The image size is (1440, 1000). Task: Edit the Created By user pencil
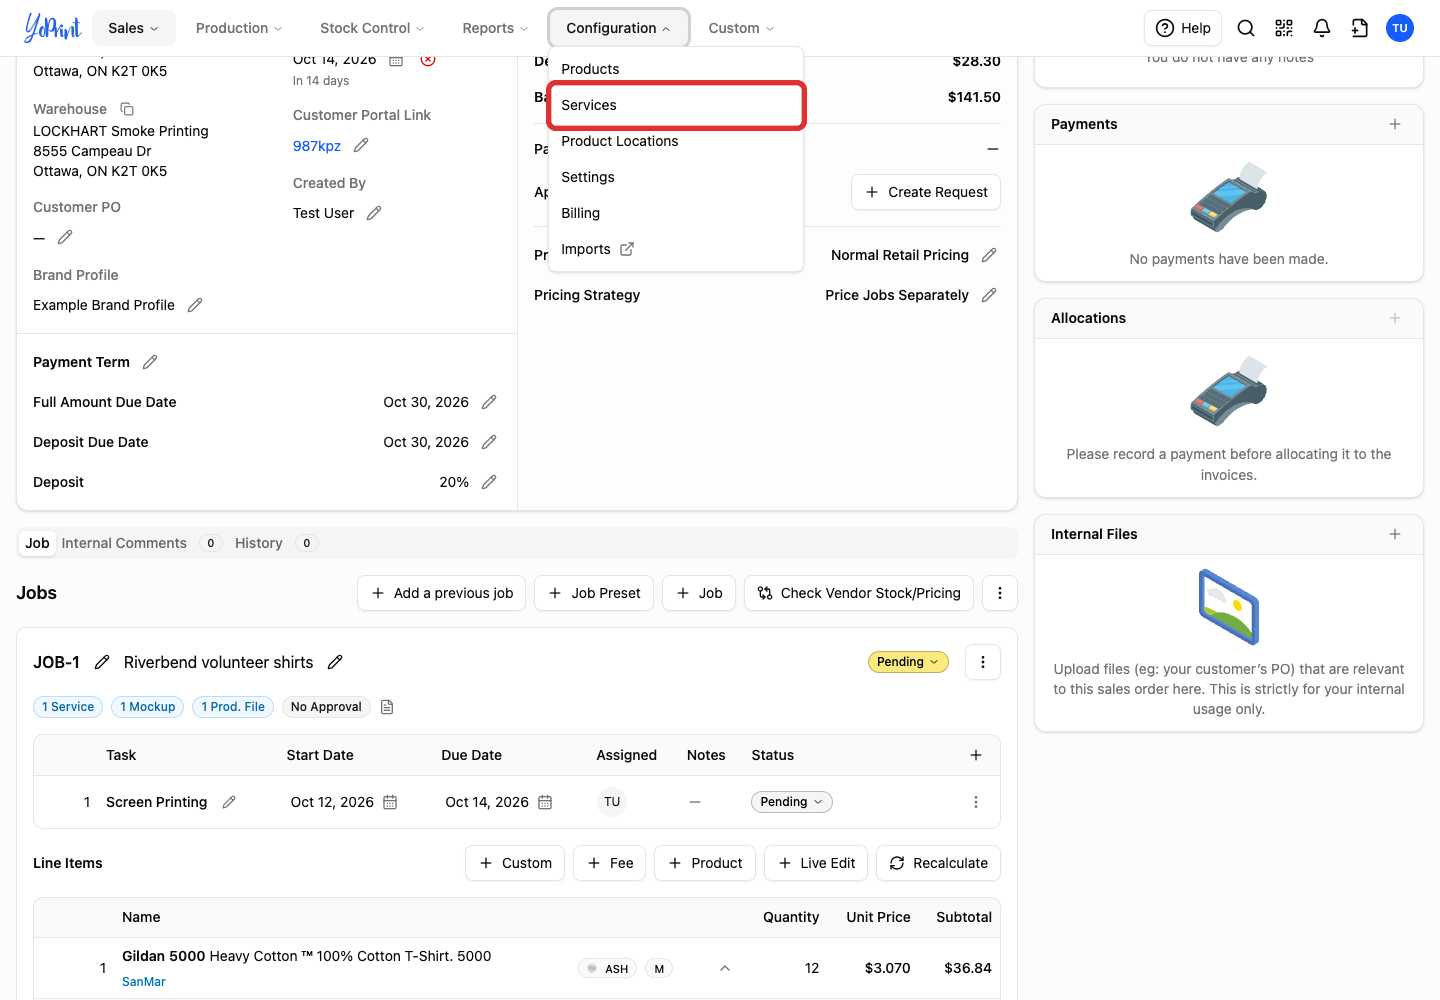coord(374,213)
